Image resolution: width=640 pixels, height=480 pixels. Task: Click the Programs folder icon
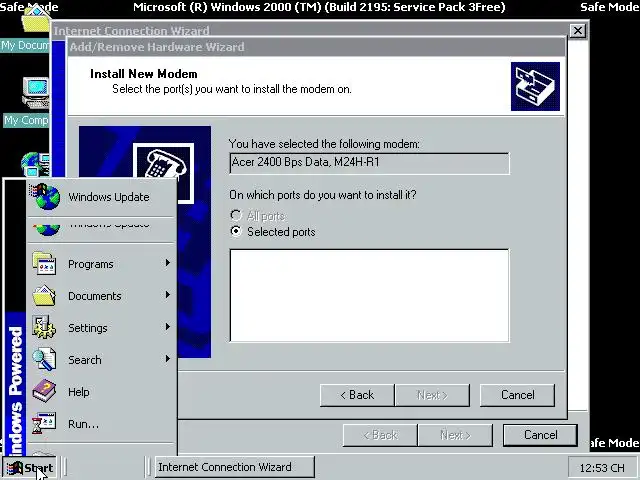click(x=44, y=264)
